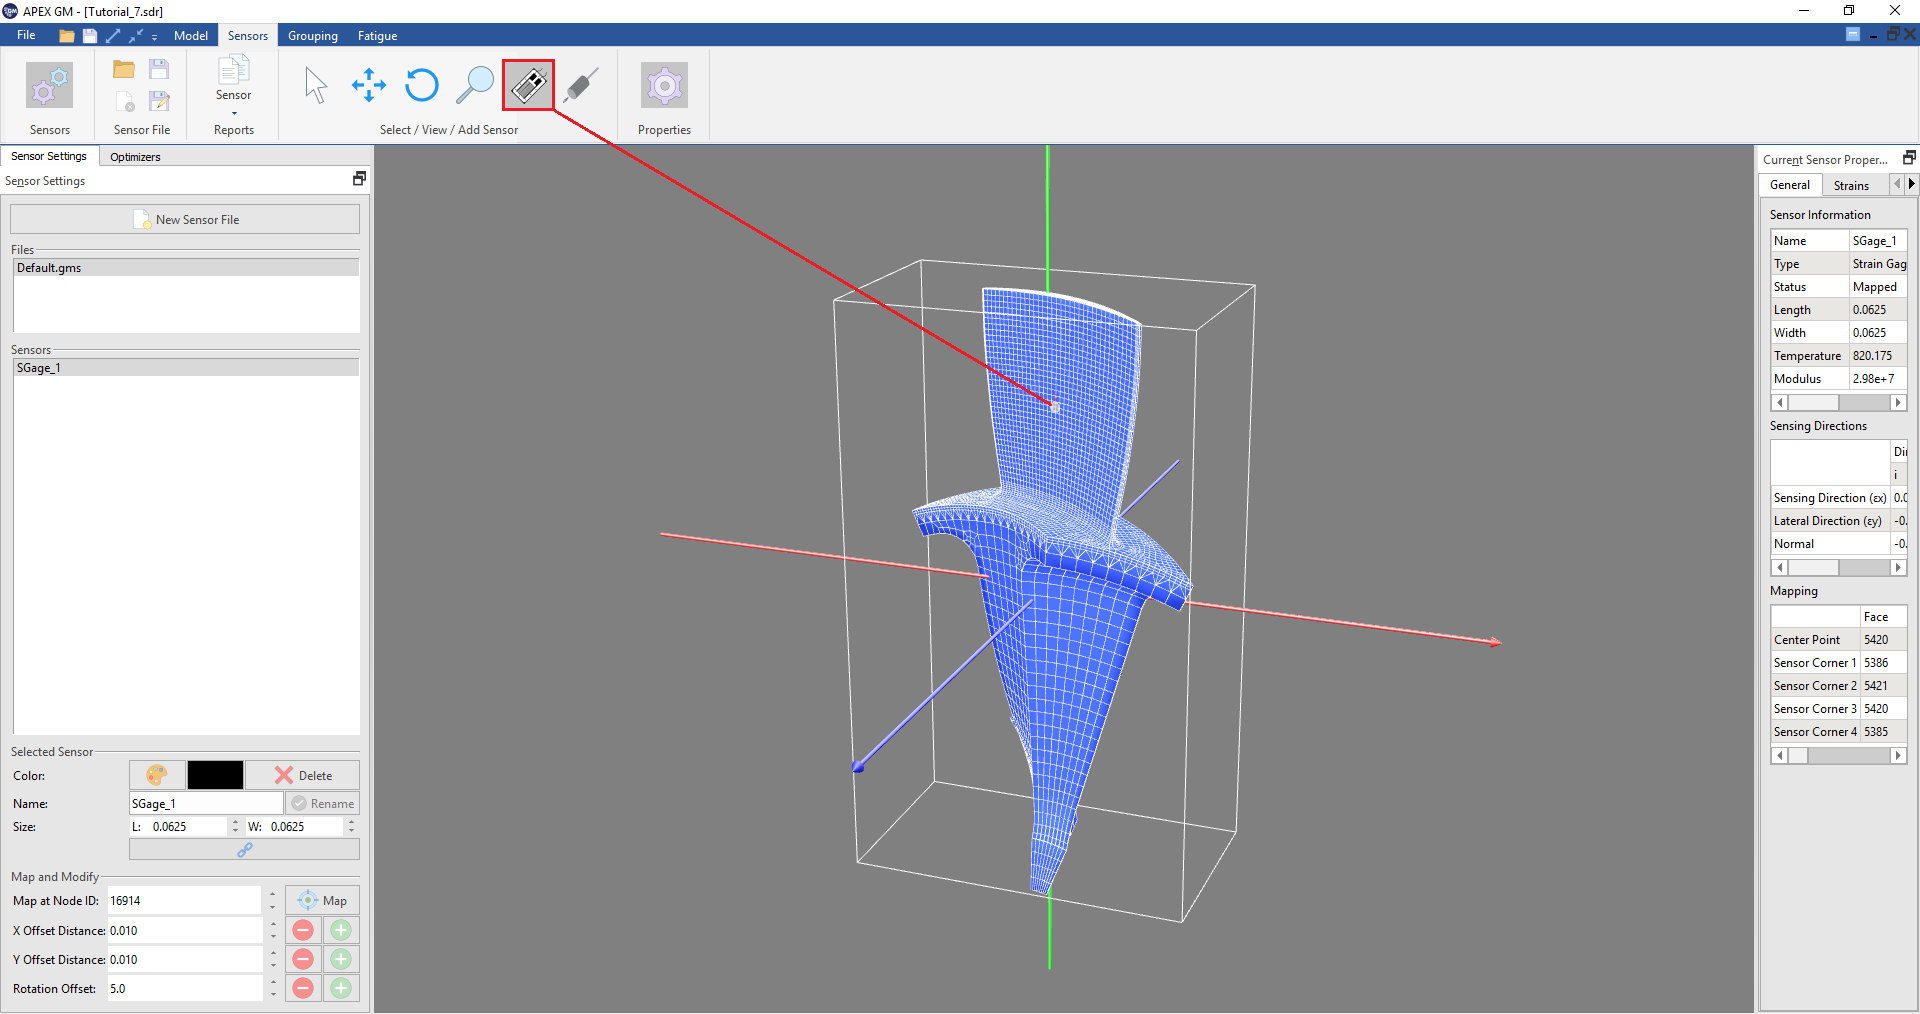Increase Rotation Offset with green plus button
Screen dimensions: 1920x1014
coord(341,988)
